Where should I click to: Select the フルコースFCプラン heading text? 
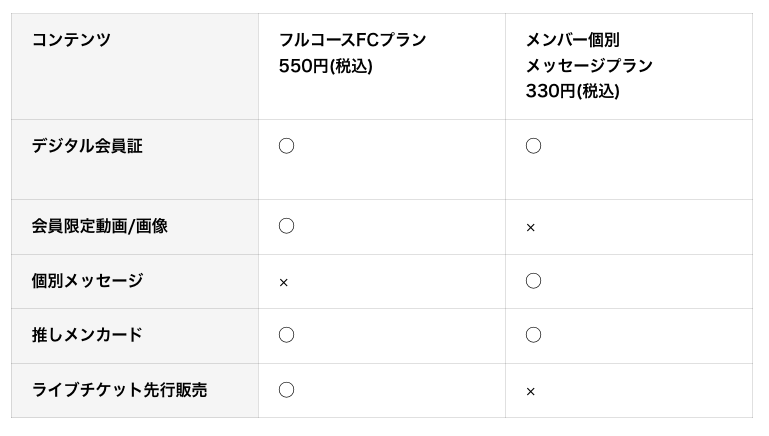pyautogui.click(x=353, y=40)
